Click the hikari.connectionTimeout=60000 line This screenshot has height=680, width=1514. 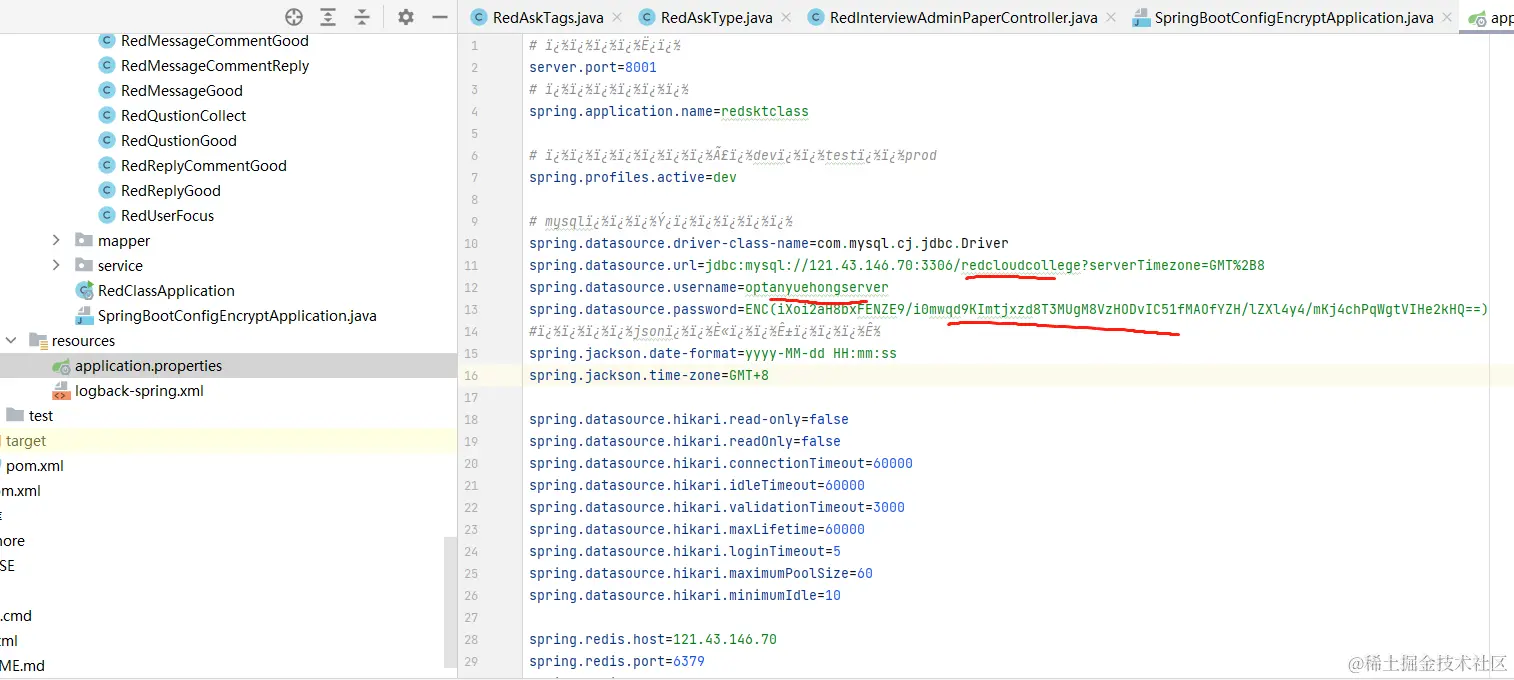(721, 464)
